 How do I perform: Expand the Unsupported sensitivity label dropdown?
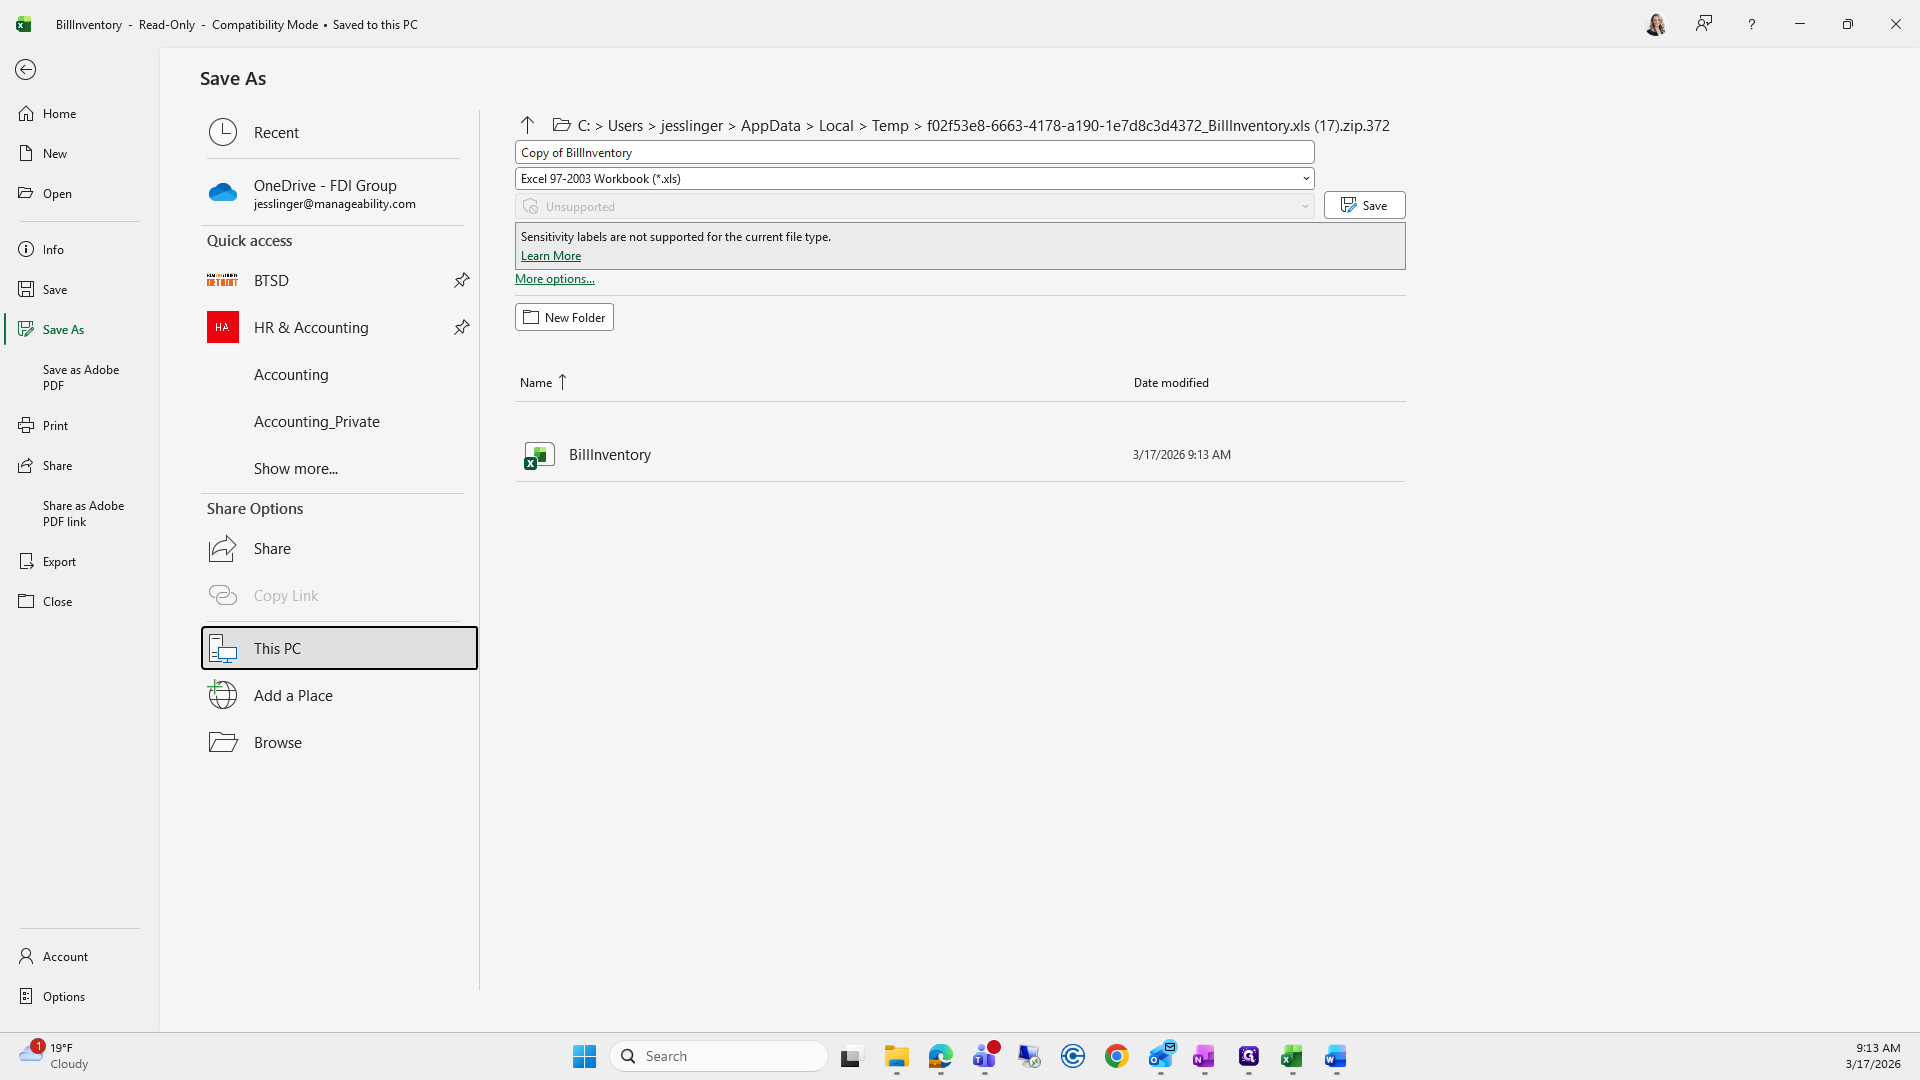click(1304, 207)
